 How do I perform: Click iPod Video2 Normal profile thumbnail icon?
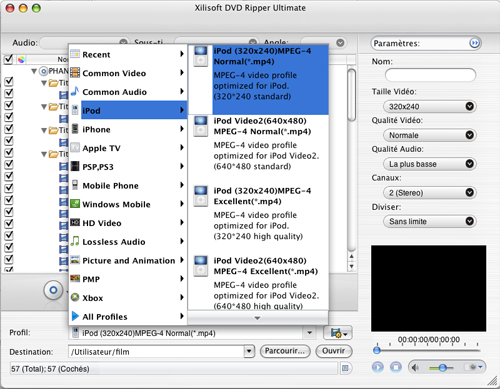201,126
